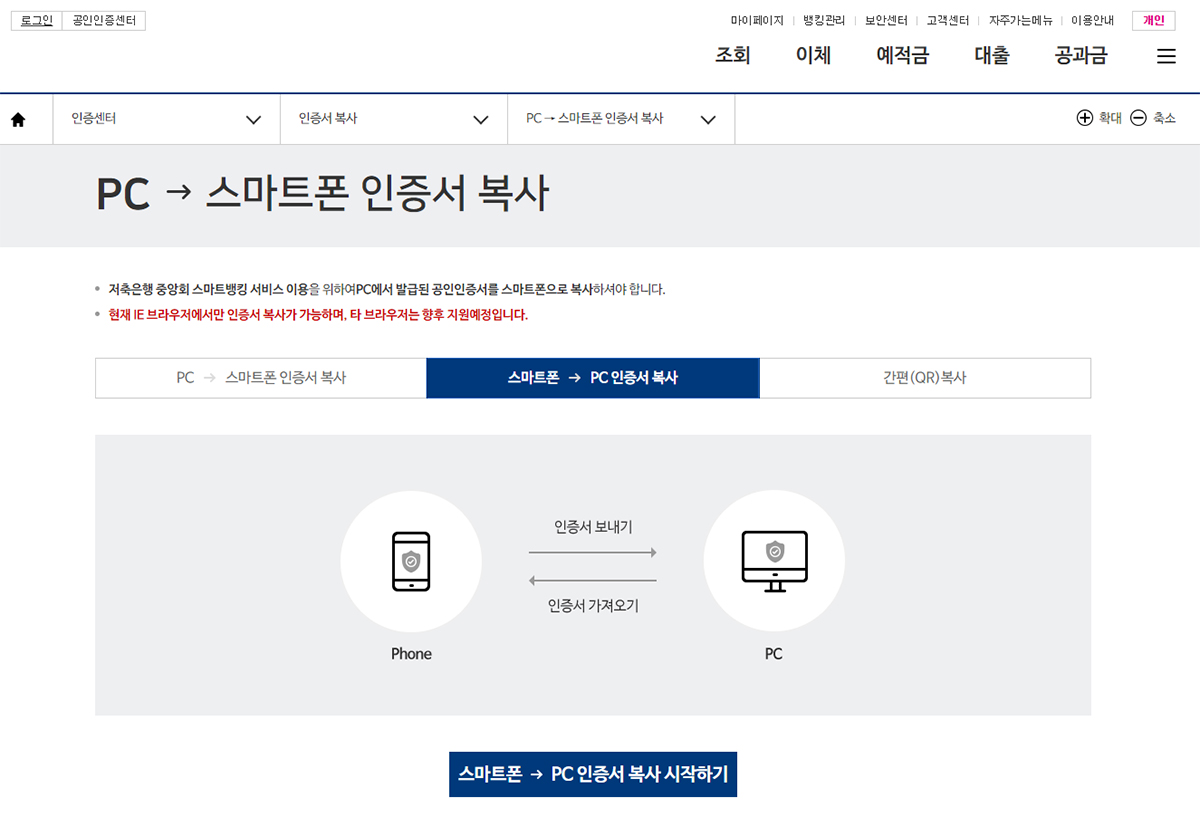
Task: Click the 로그인 button
Action: click(35, 20)
